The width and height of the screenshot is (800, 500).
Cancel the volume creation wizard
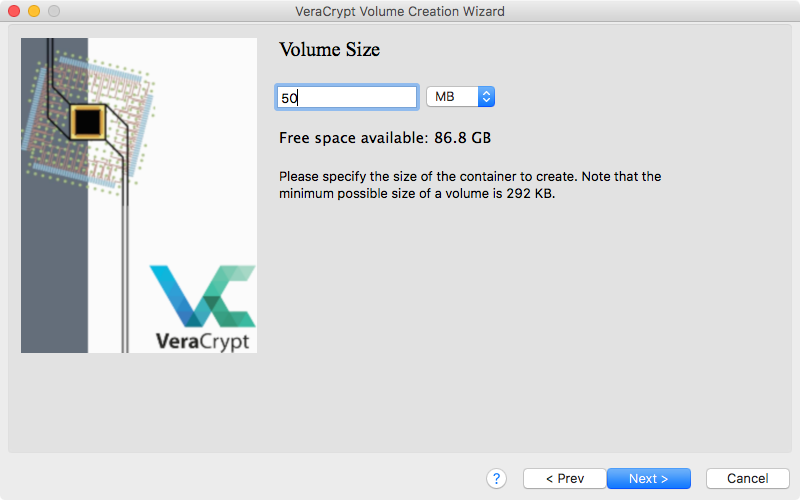click(747, 479)
